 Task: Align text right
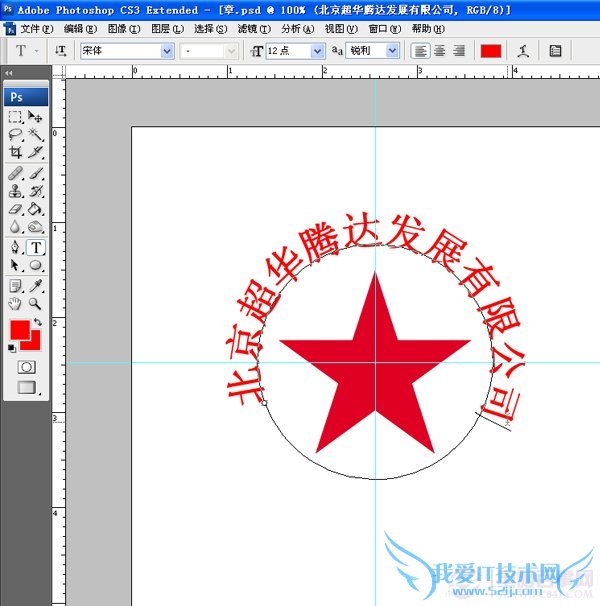click(x=459, y=51)
